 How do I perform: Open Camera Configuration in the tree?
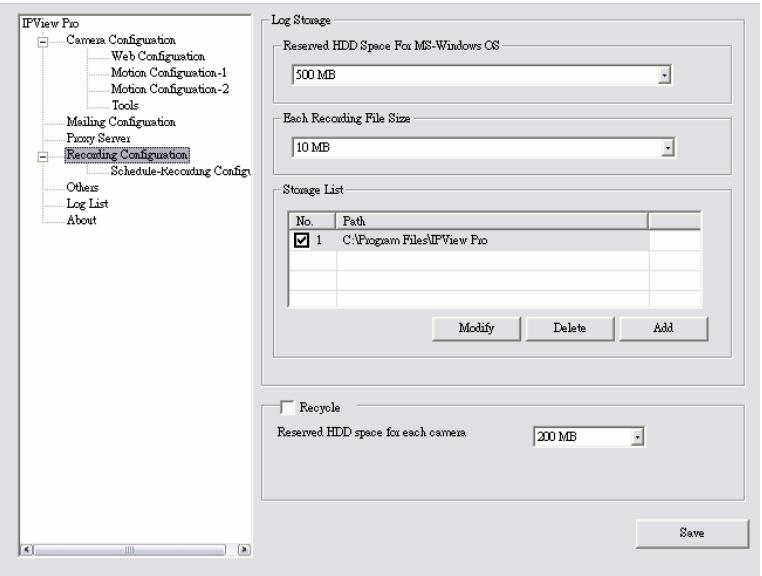point(121,40)
